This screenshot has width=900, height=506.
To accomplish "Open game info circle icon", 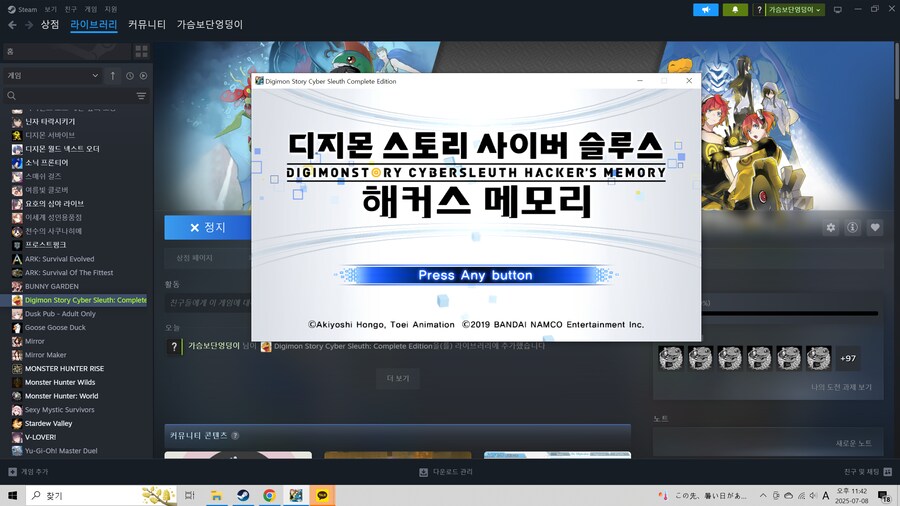I will (852, 228).
